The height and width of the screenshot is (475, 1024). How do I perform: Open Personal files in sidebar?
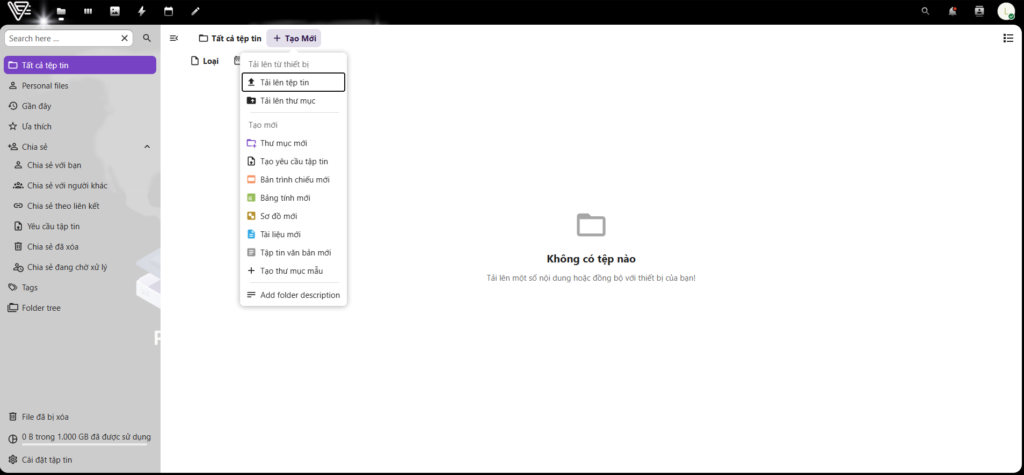point(80,86)
